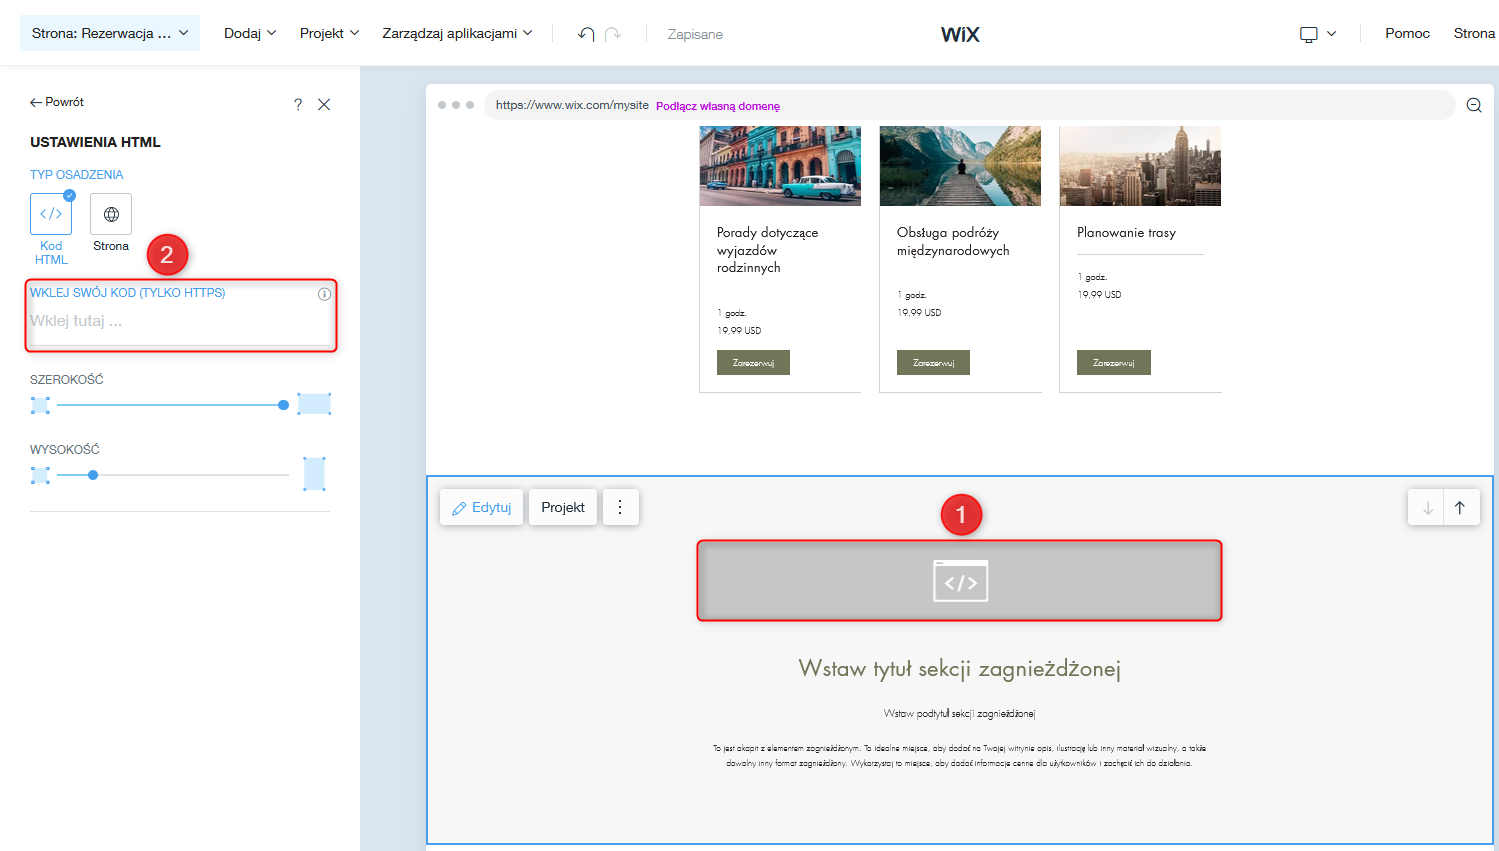Click Zarezerwuj under Planowanie trasy

pyautogui.click(x=1113, y=362)
